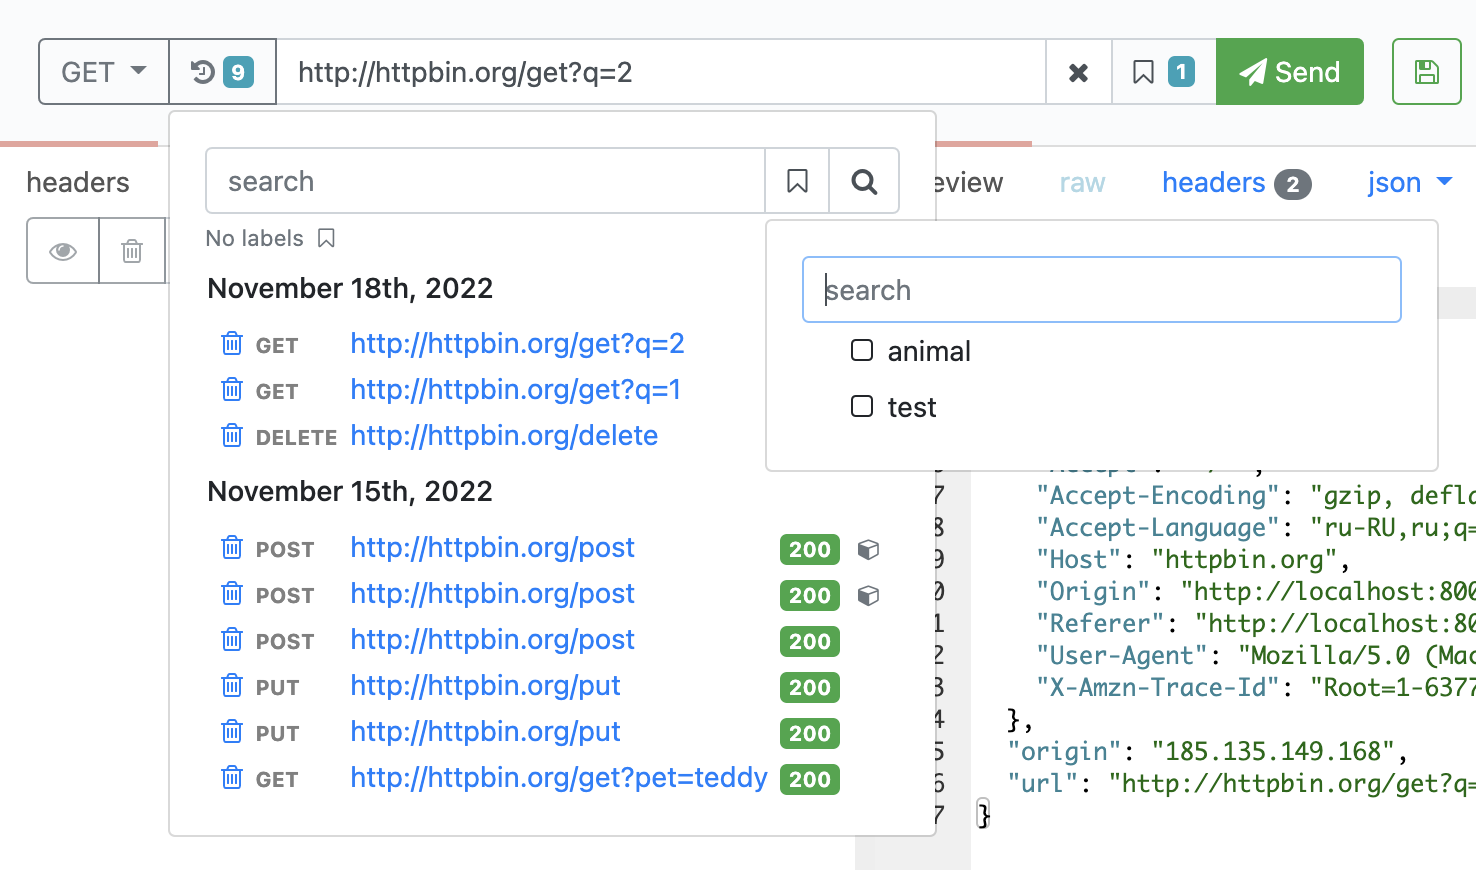
Task: Open the httpbin.org/get?pet=teddy history link
Action: pyautogui.click(x=558, y=778)
